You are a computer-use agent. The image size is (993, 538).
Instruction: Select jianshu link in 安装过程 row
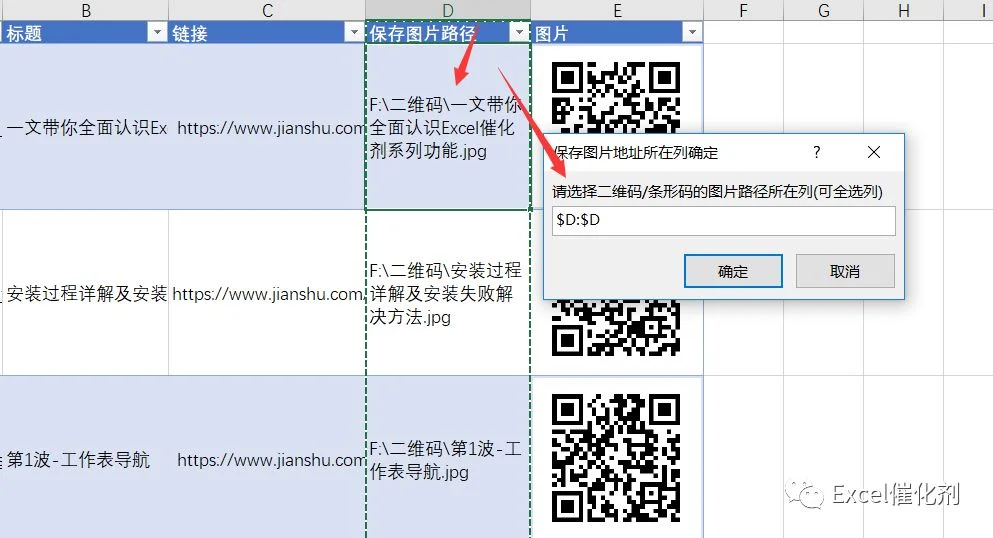(267, 293)
